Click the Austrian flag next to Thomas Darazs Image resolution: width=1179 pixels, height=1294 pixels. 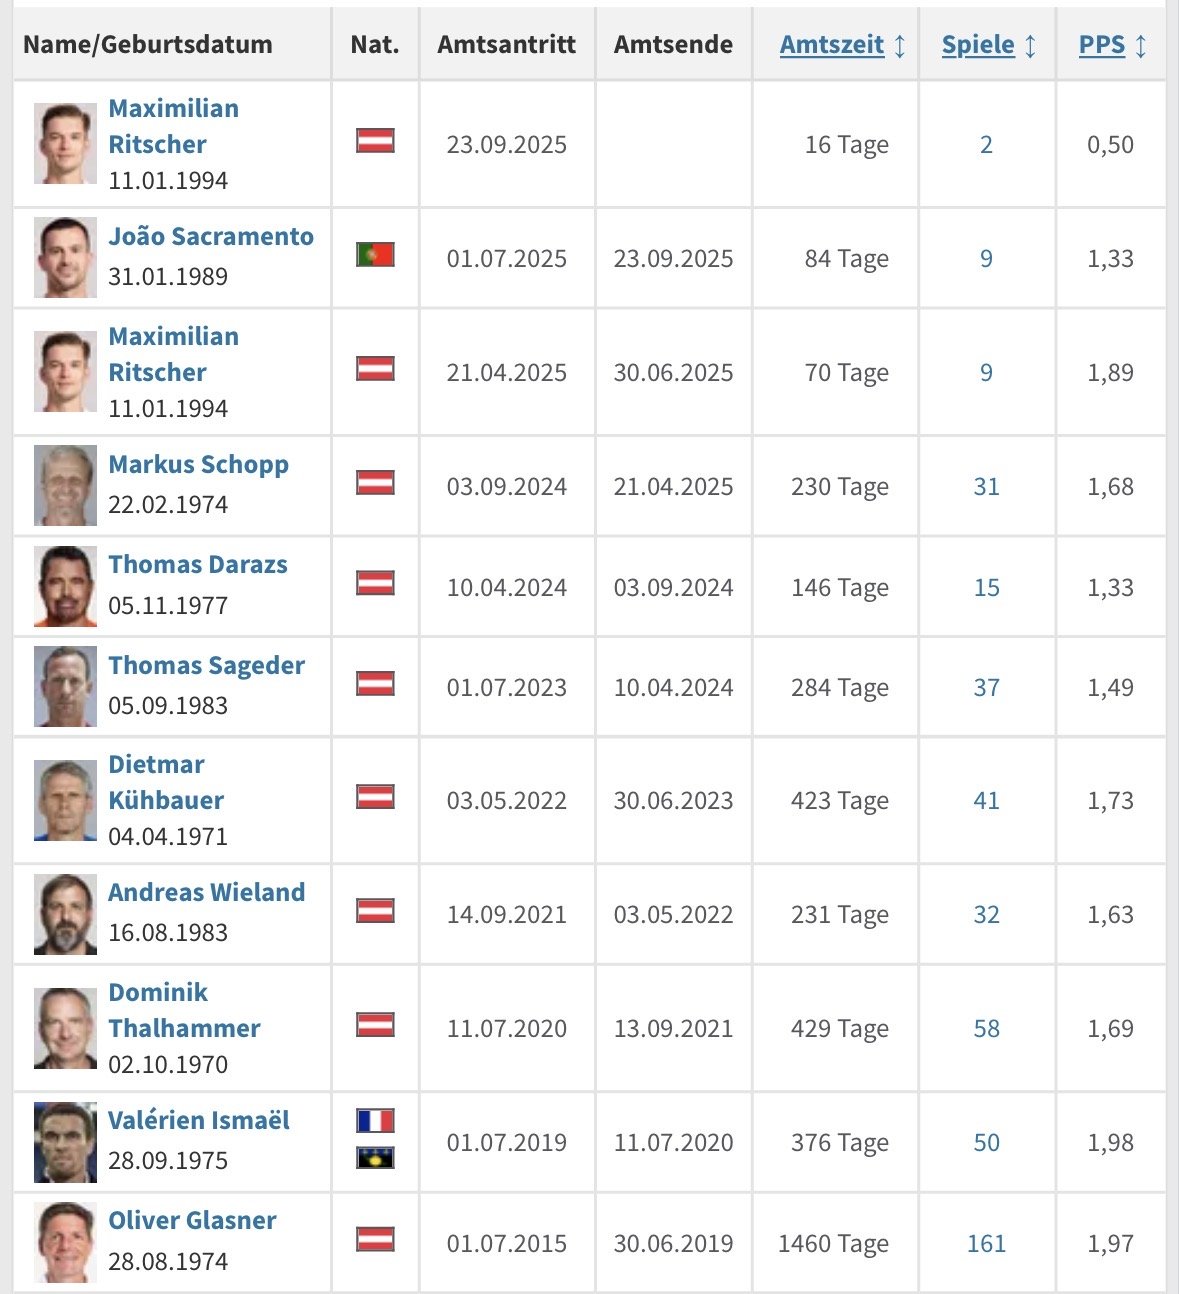(x=375, y=583)
